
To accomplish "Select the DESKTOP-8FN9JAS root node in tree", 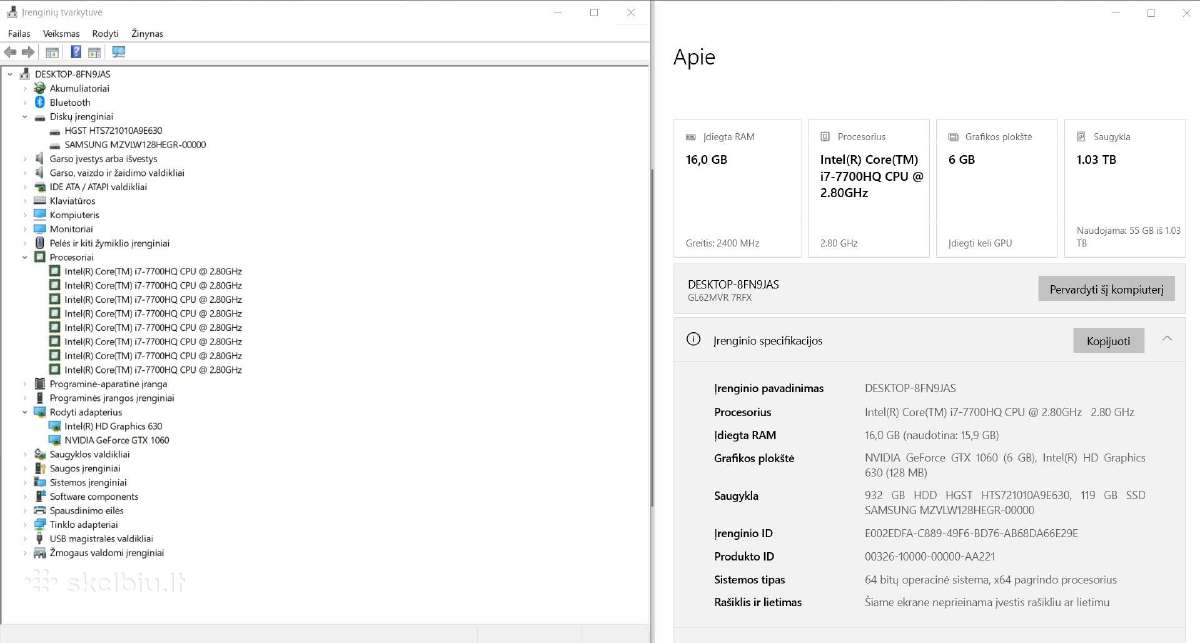I will tap(72, 74).
